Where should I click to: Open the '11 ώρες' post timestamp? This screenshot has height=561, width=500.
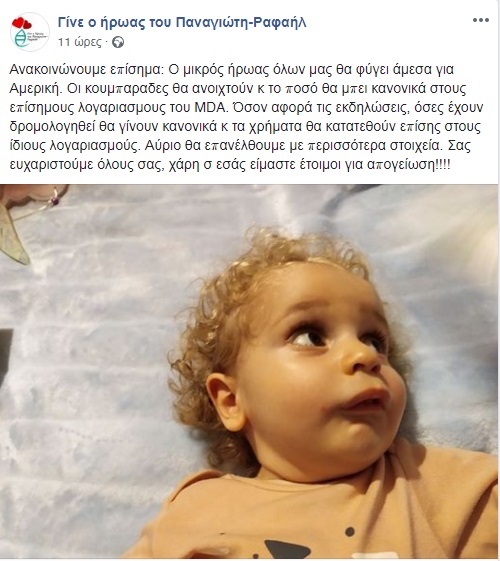(x=80, y=42)
